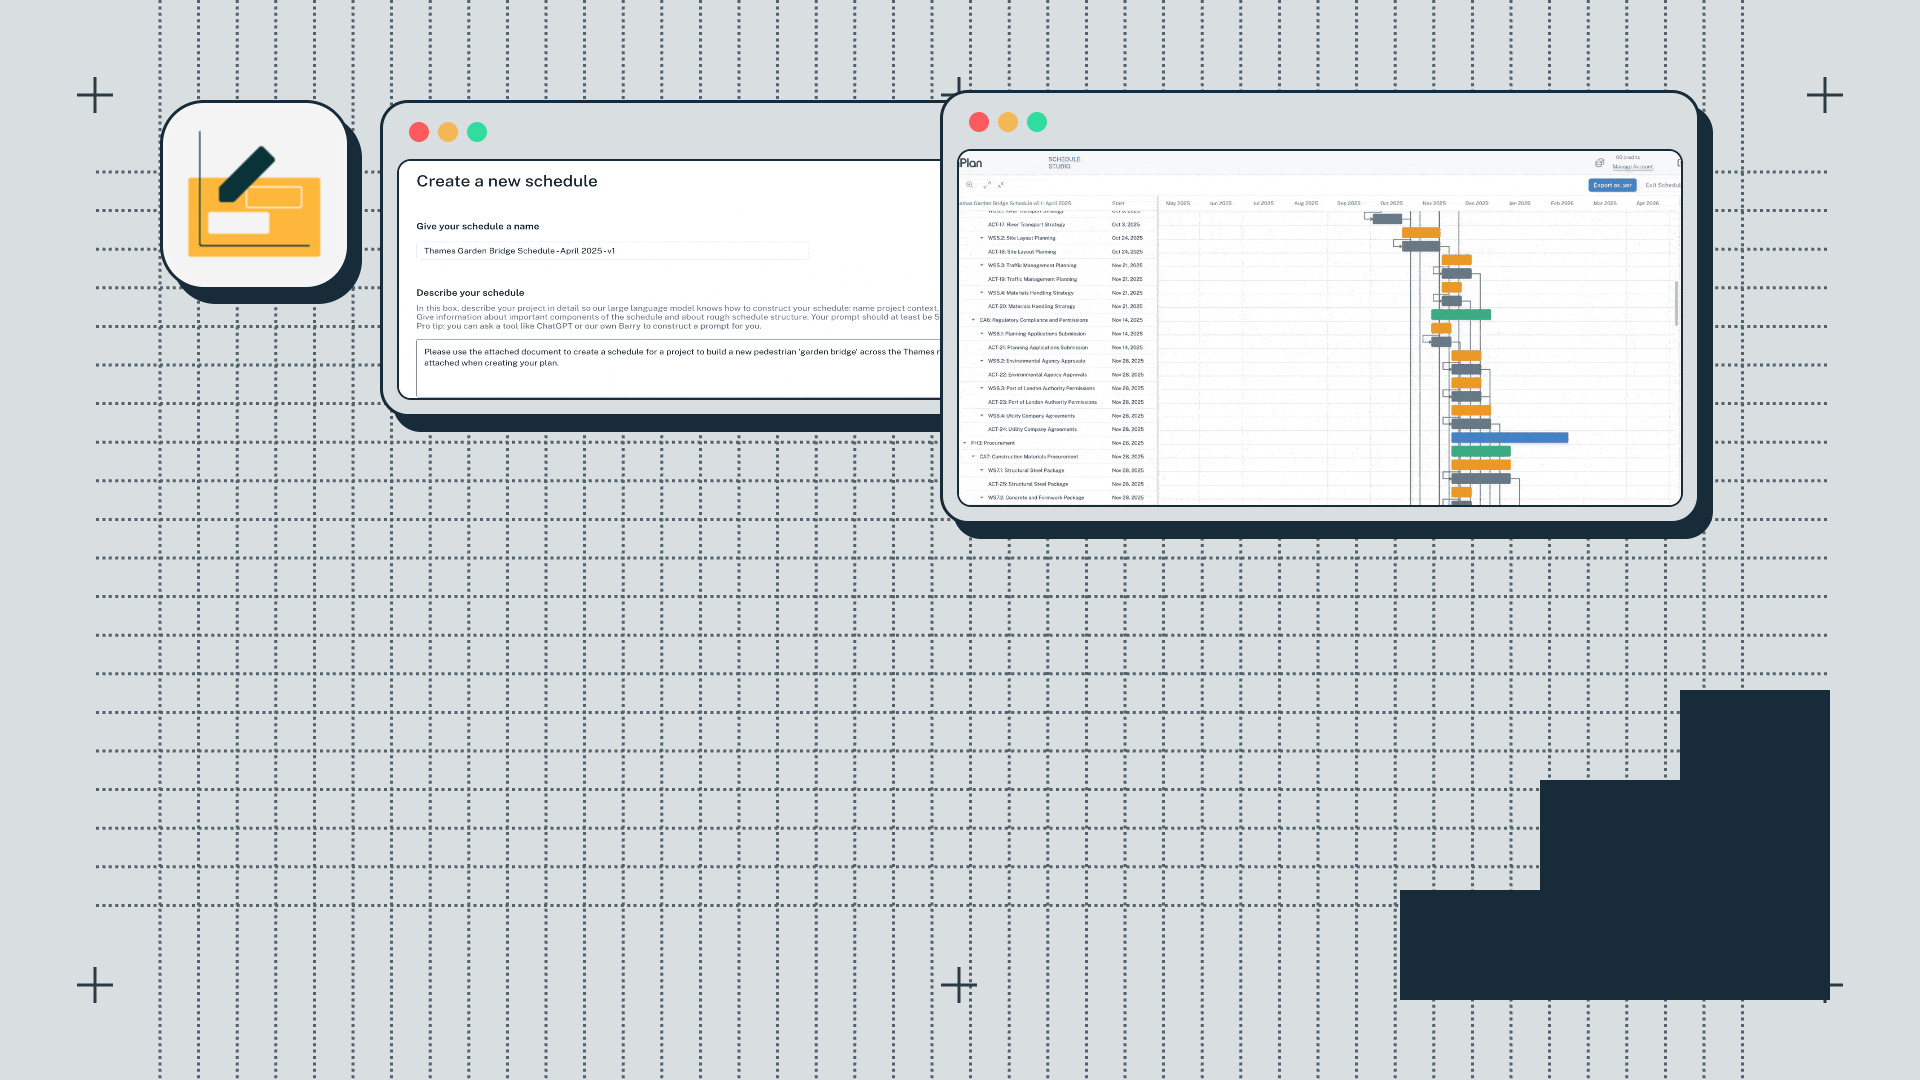Select the ACT-22: Environmental Agency Approvals row
The width and height of the screenshot is (1920, 1080).
pos(1057,375)
